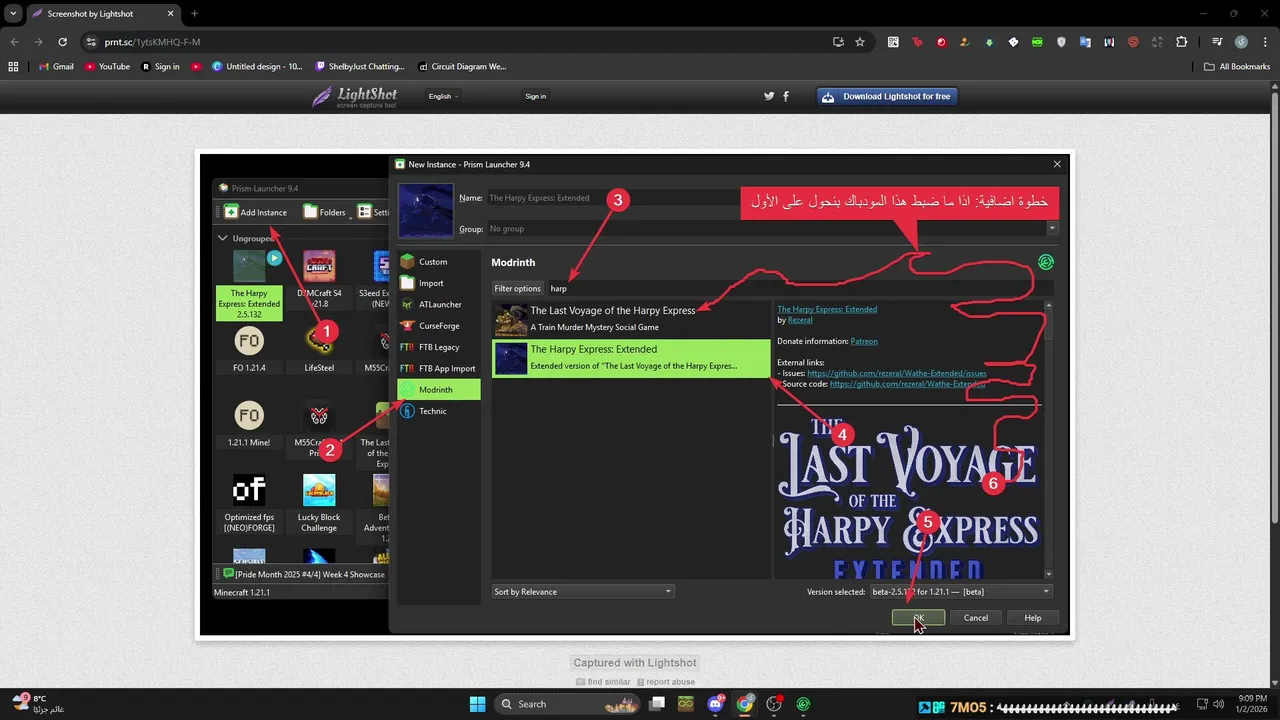Viewport: 1280px width, 720px height.
Task: Click the report abuse link
Action: click(664, 682)
